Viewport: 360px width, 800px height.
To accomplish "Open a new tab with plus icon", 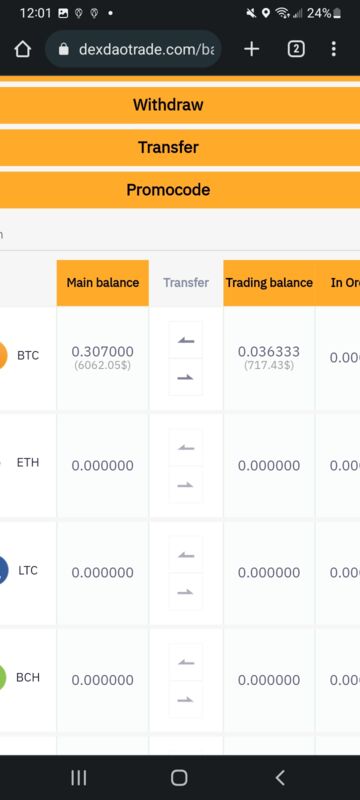I will (x=251, y=49).
